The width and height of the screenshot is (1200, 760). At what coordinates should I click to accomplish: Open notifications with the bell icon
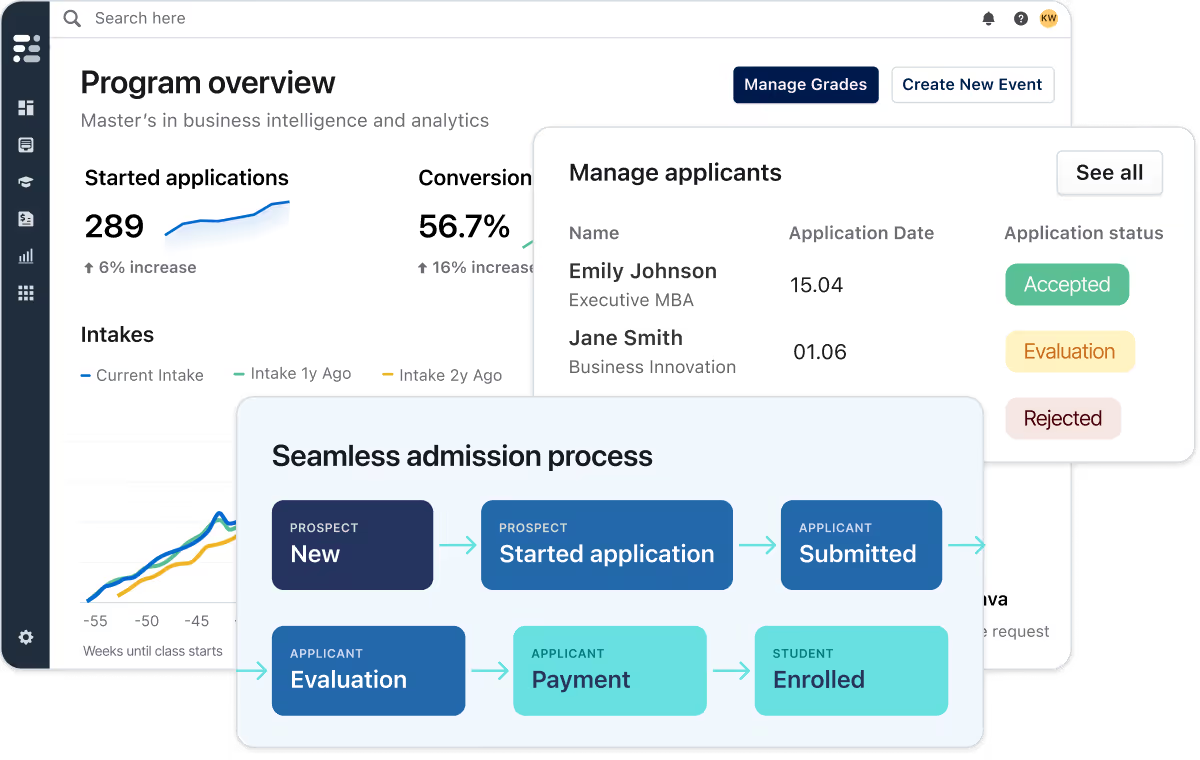coord(988,18)
